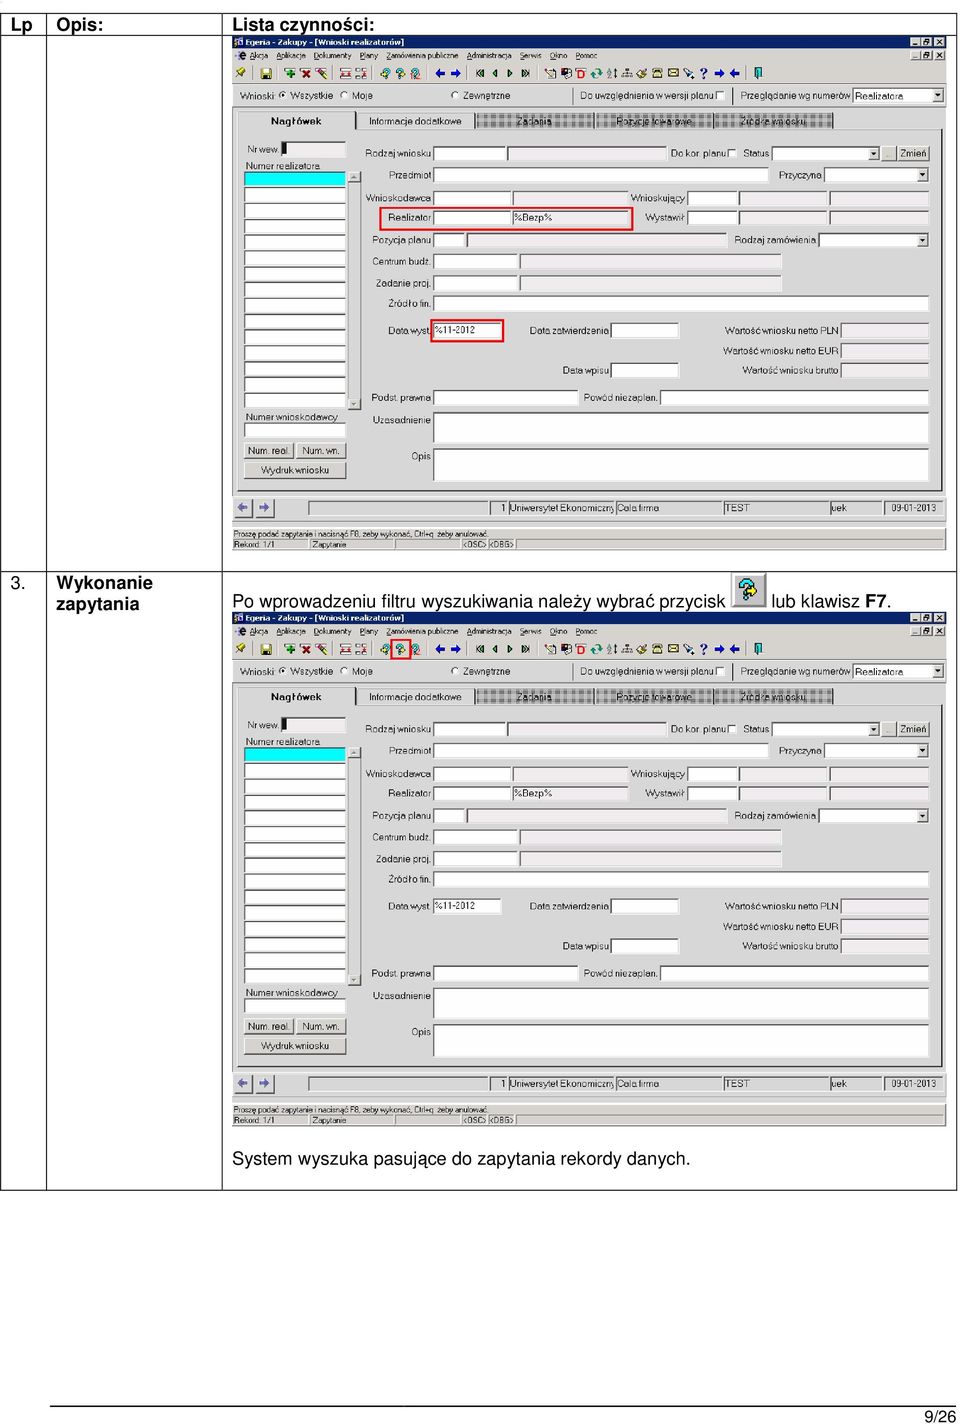Click Opis text area in second screenshot
Image resolution: width=960 pixels, height=1424 pixels.
point(681,1040)
